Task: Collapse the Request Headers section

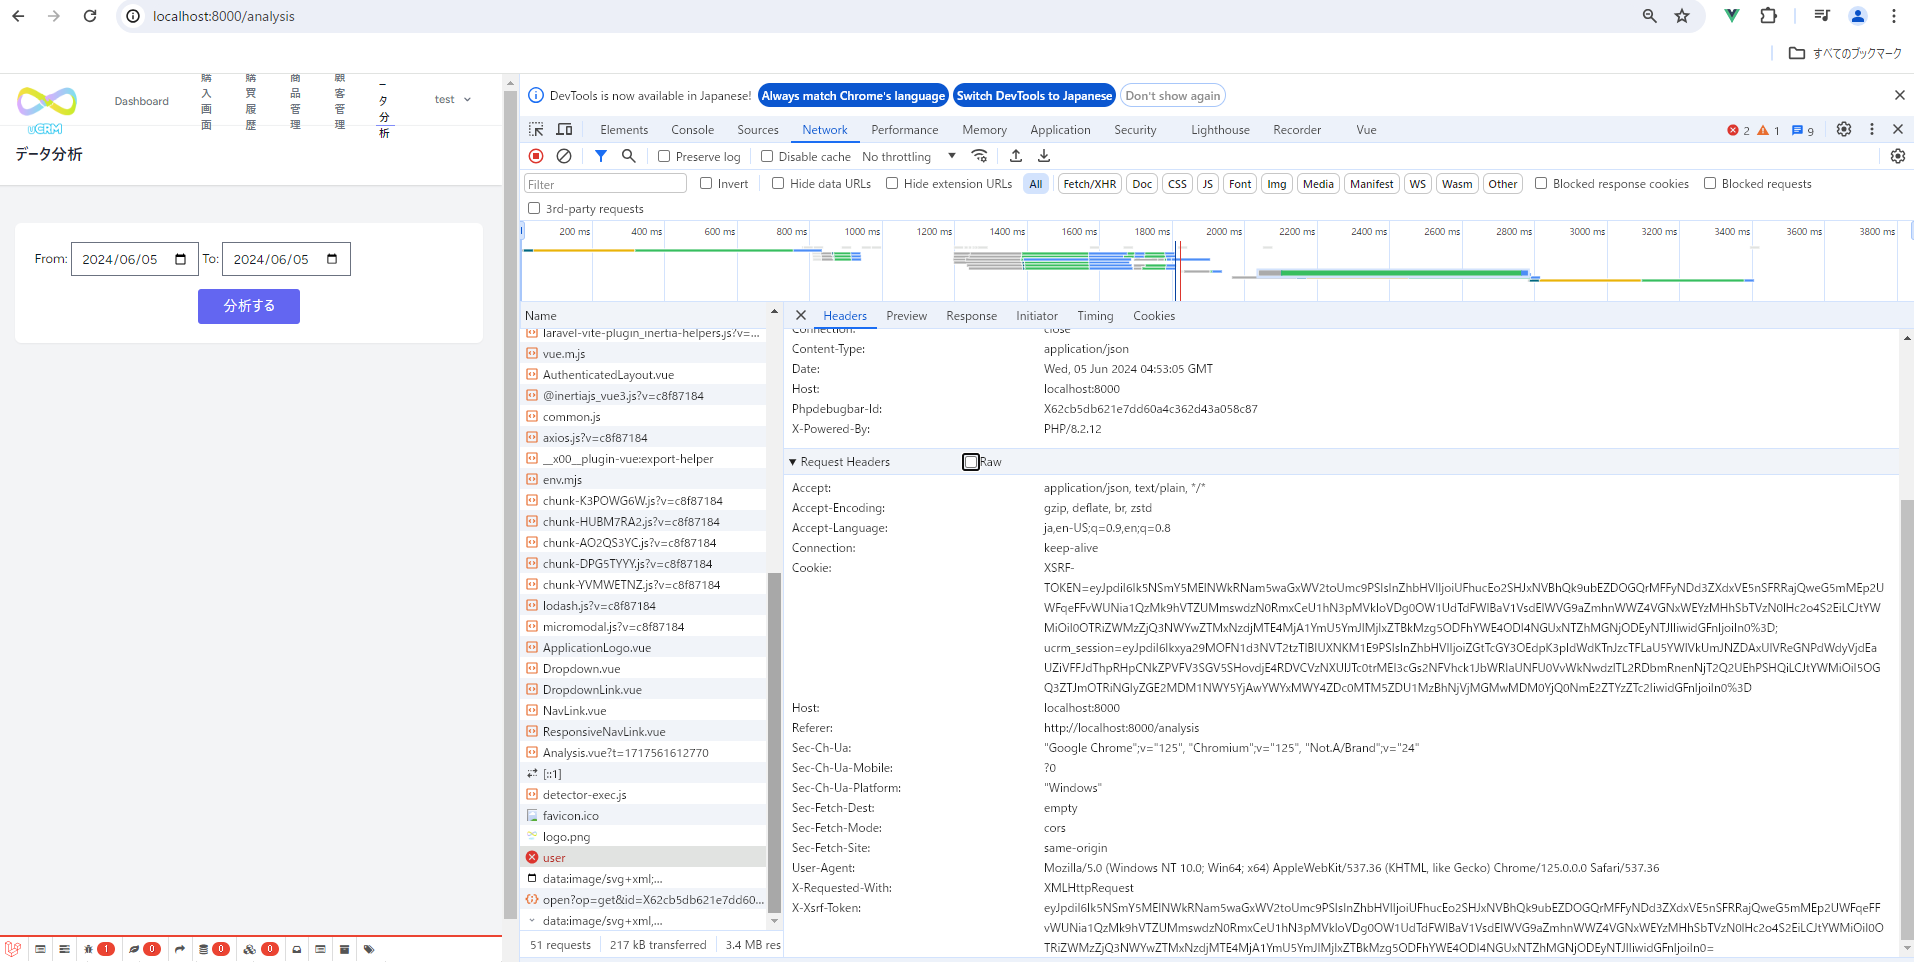Action: [x=793, y=462]
